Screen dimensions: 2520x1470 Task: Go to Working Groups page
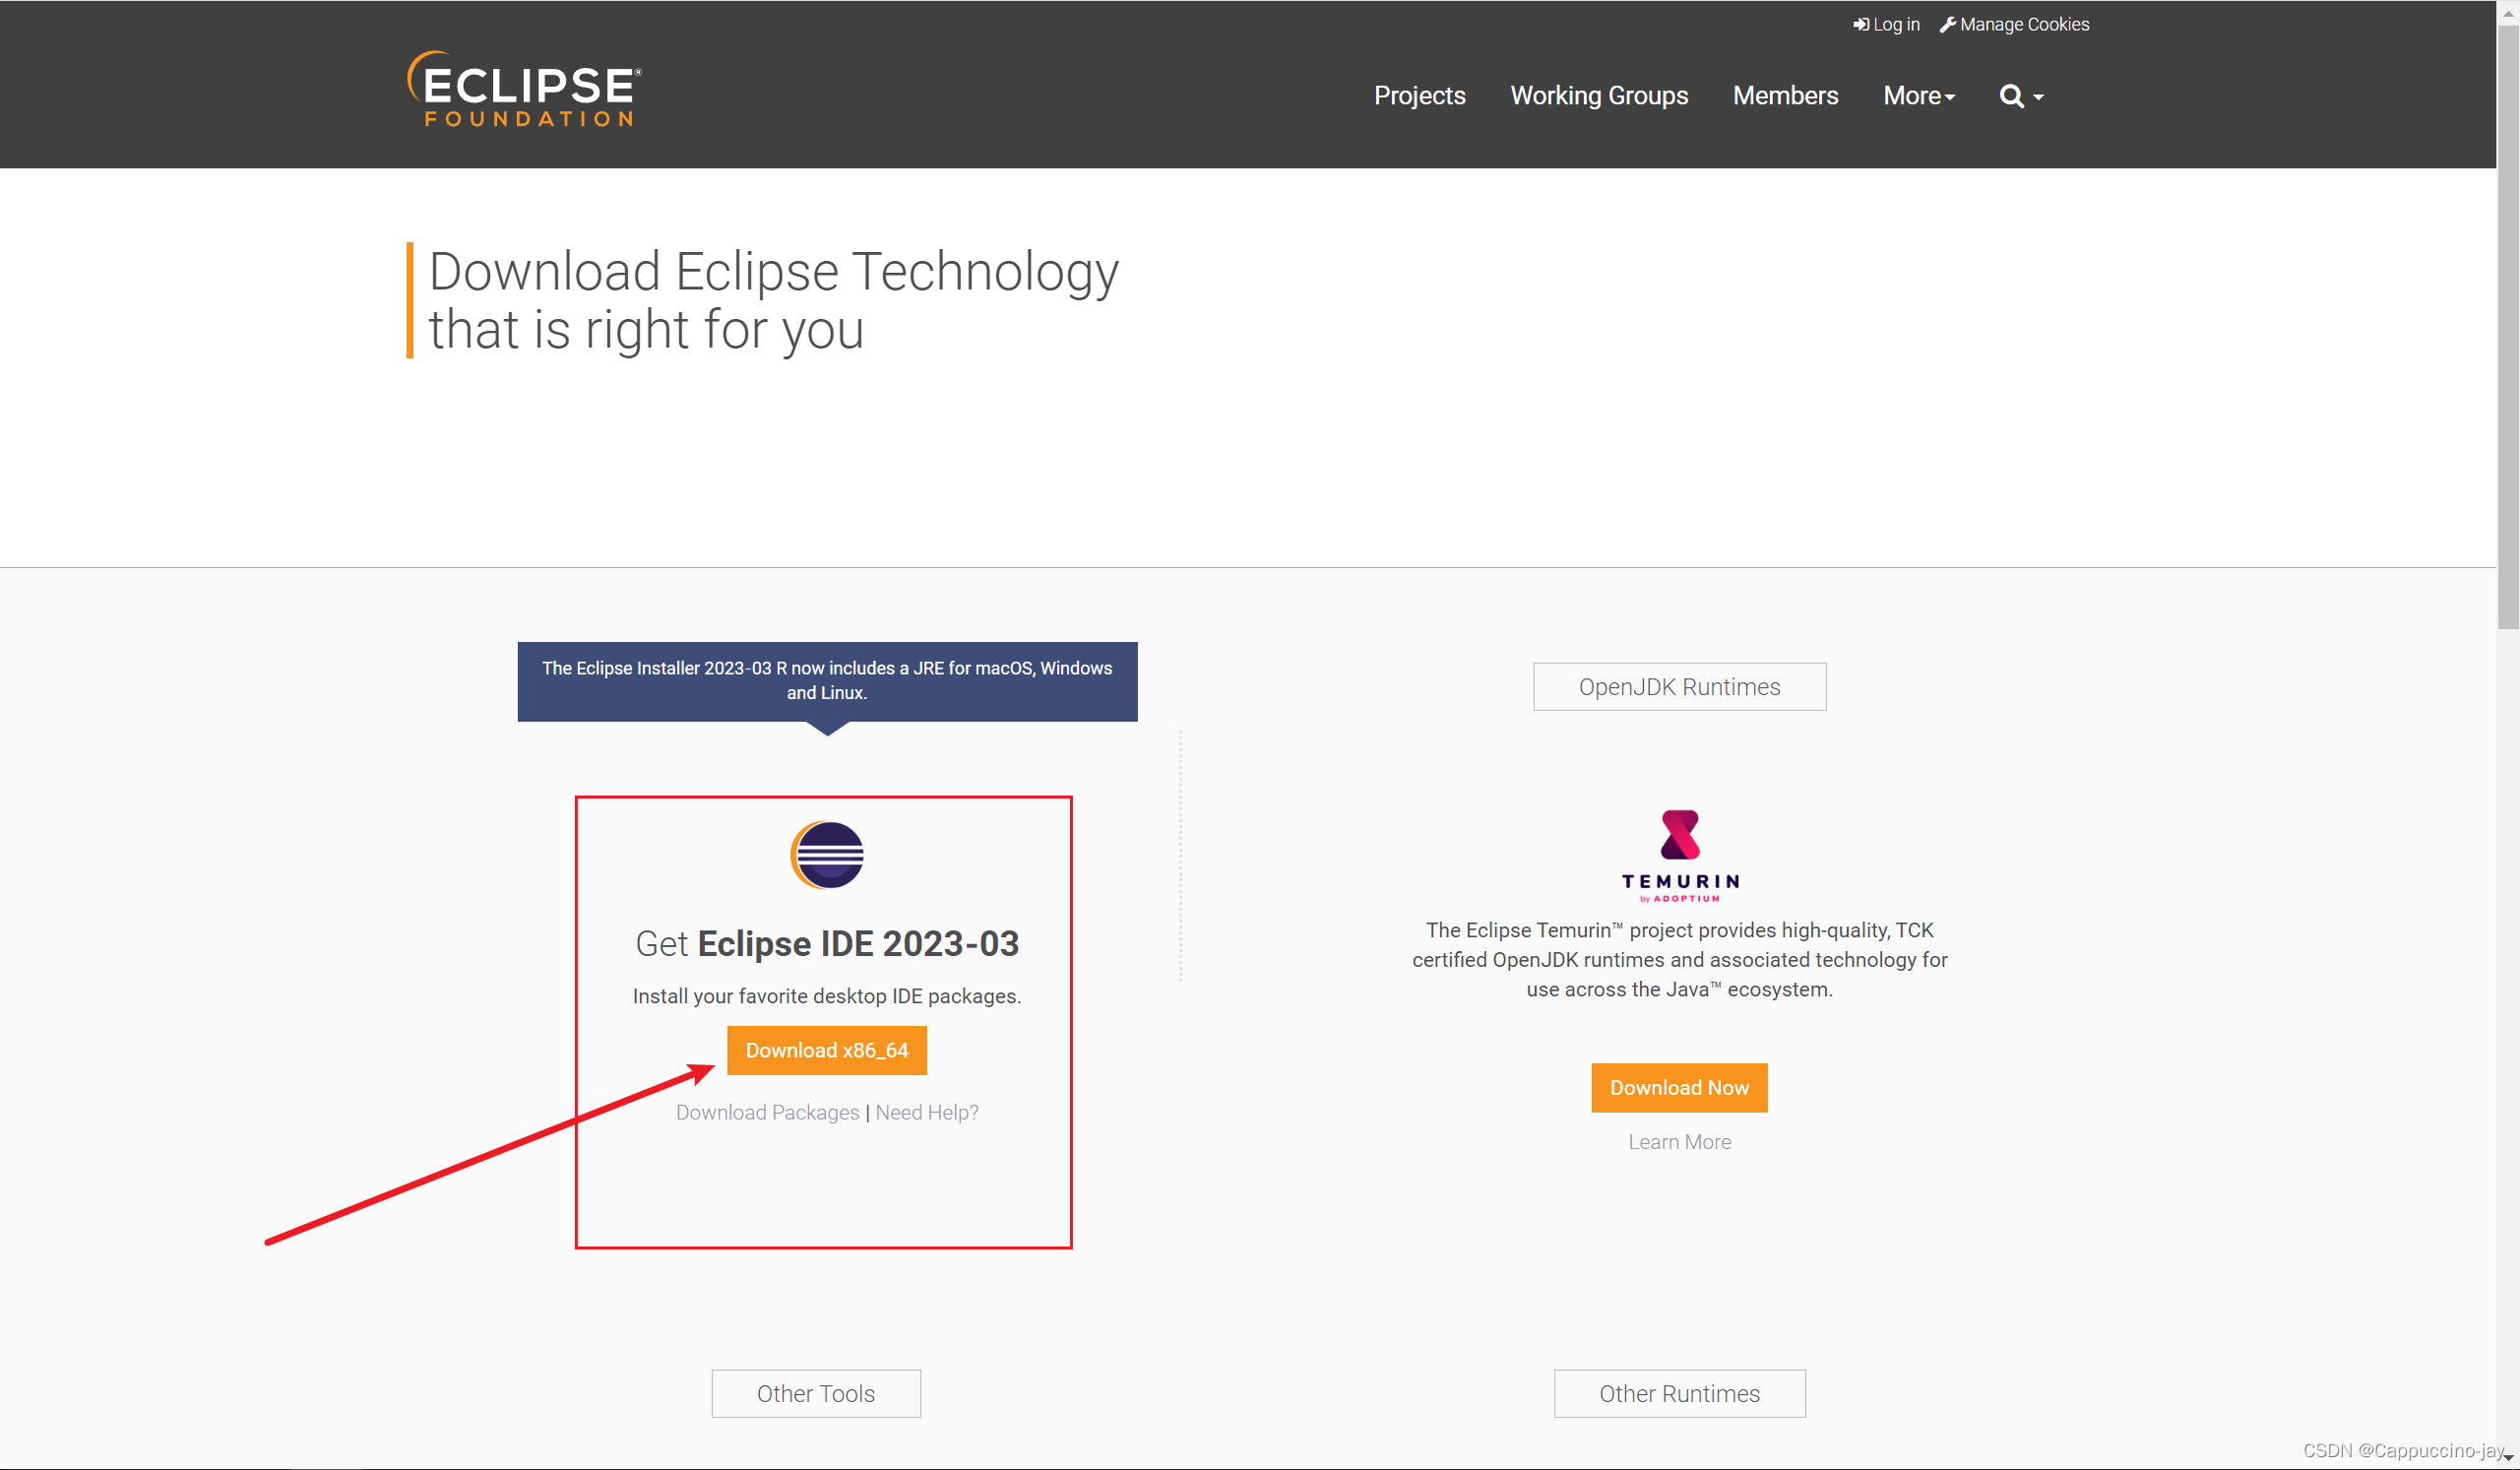(1598, 96)
